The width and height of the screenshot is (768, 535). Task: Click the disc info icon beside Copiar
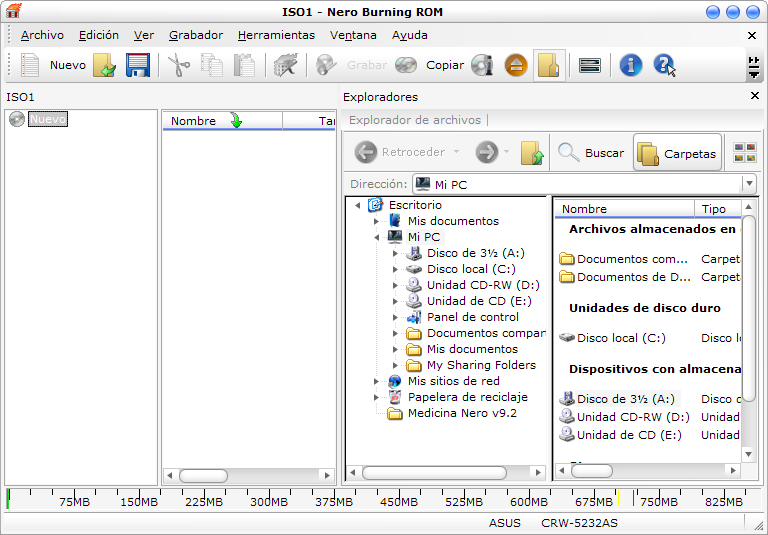pos(483,66)
